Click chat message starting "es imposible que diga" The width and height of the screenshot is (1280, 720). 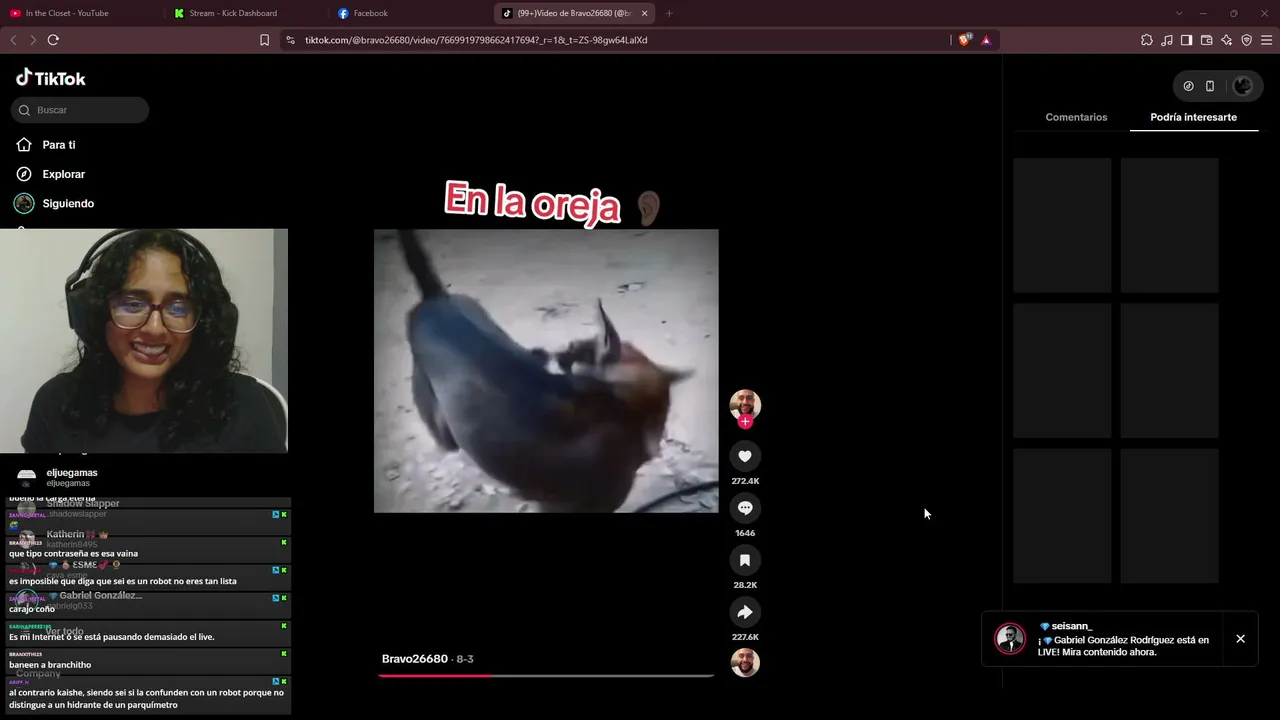coord(123,581)
